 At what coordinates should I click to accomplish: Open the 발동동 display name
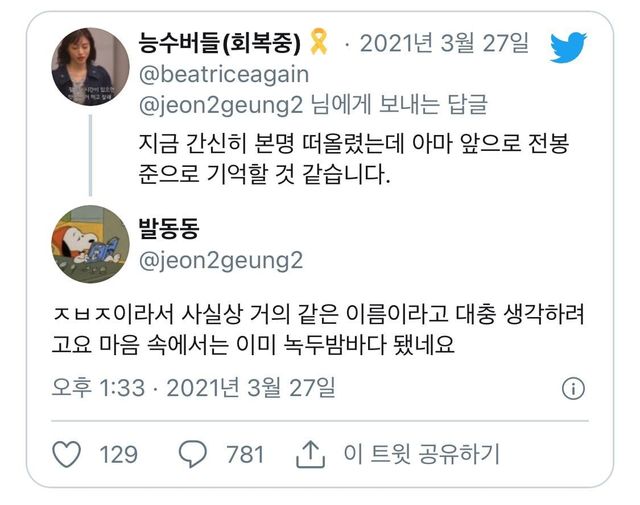click(169, 228)
